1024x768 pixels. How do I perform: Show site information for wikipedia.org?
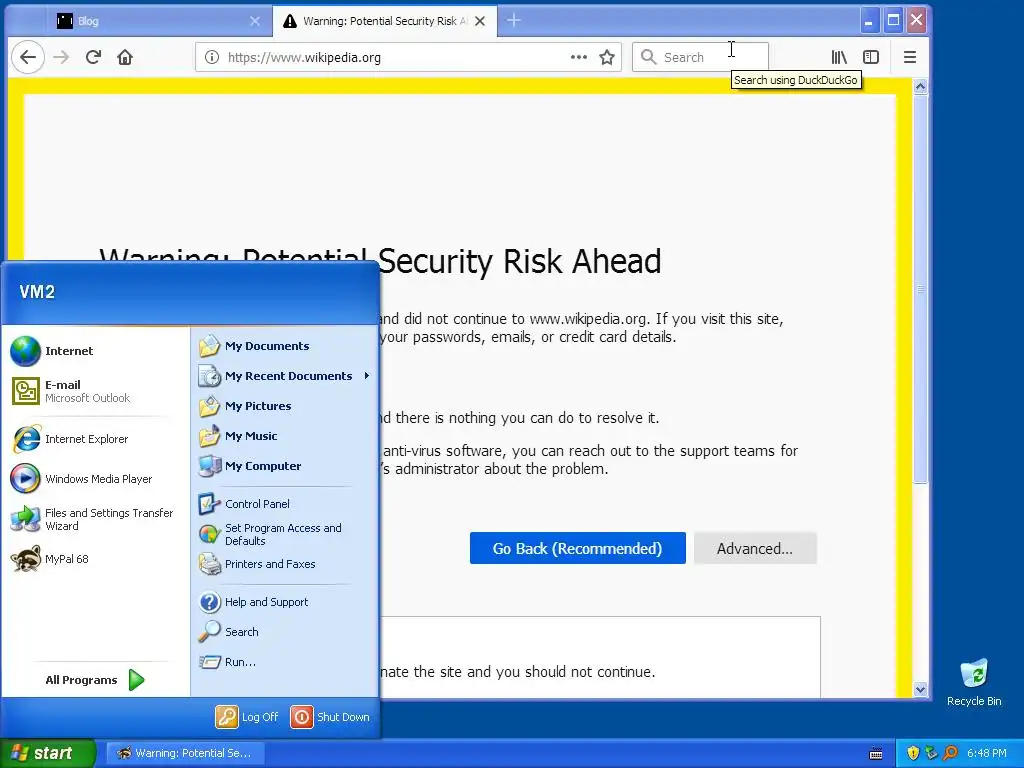click(x=212, y=57)
